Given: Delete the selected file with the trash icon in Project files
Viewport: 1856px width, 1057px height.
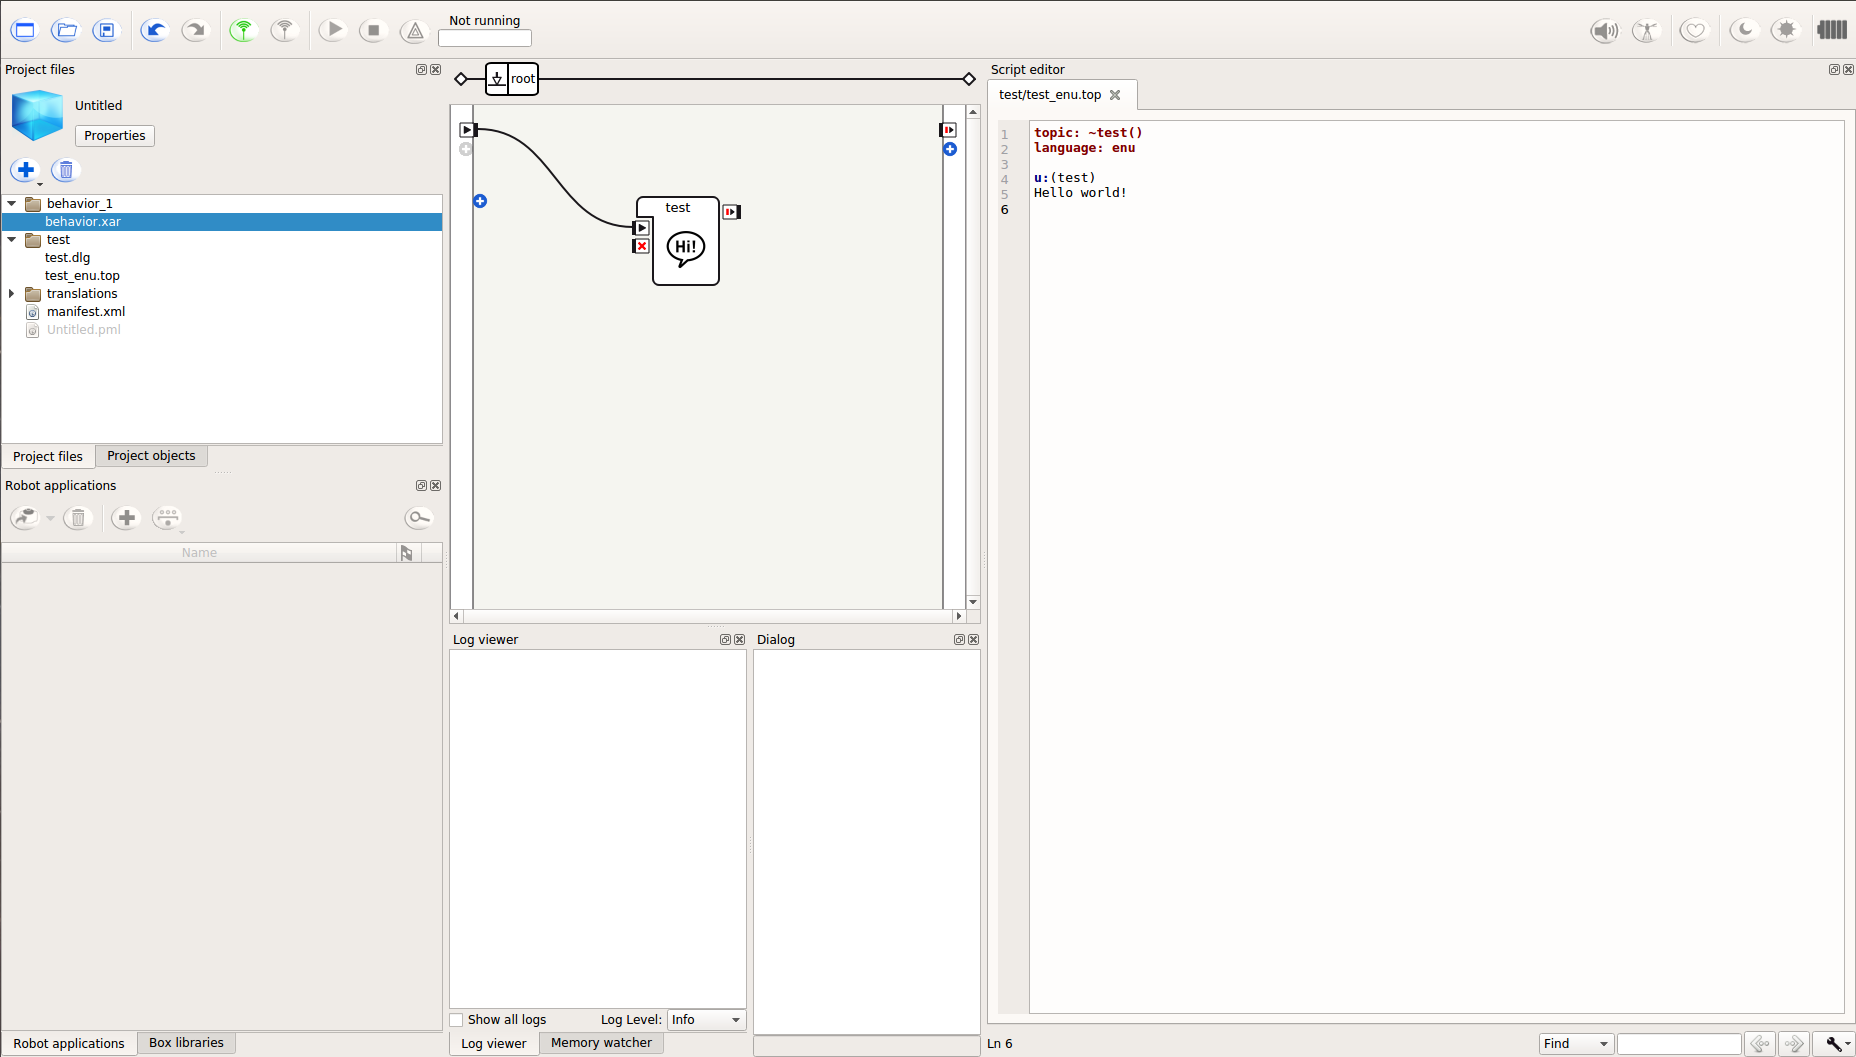Looking at the screenshot, I should click(66, 170).
